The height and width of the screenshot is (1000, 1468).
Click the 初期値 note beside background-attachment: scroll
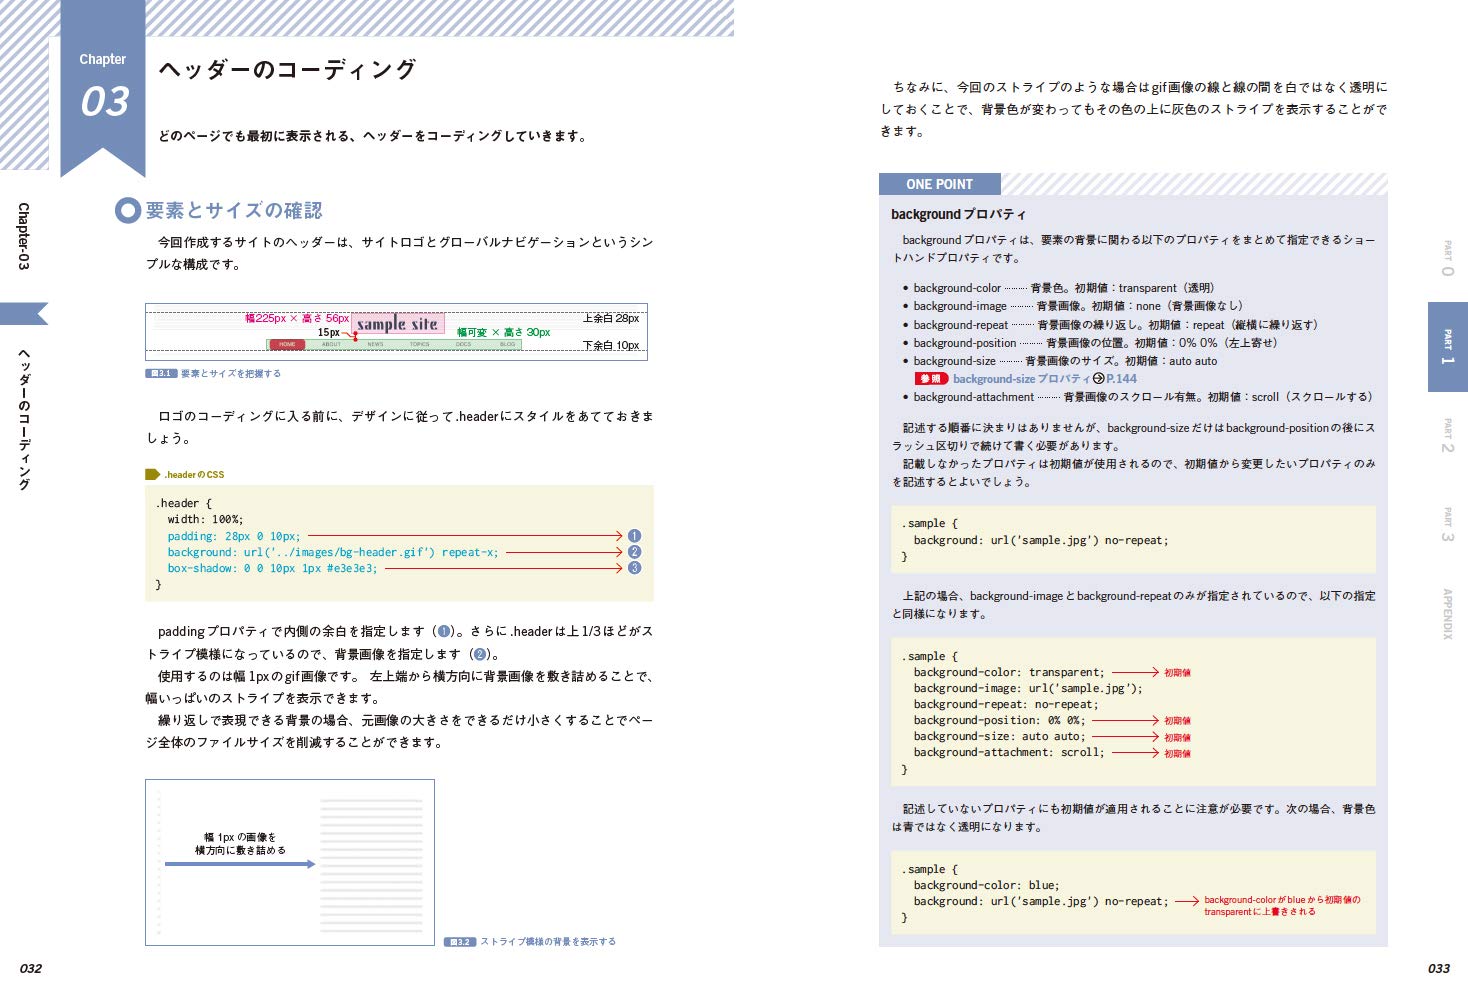(1177, 754)
